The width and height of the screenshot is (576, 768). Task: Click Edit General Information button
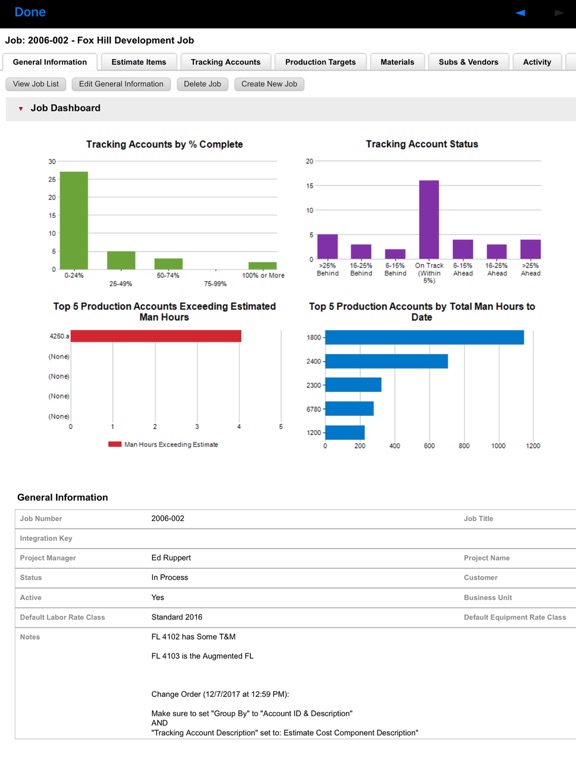[x=121, y=84]
